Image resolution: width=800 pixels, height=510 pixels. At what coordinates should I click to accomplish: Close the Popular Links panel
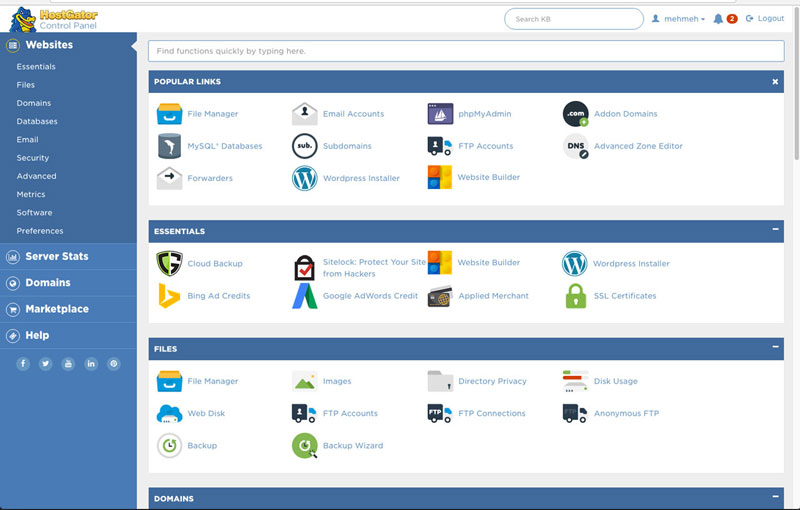[775, 82]
